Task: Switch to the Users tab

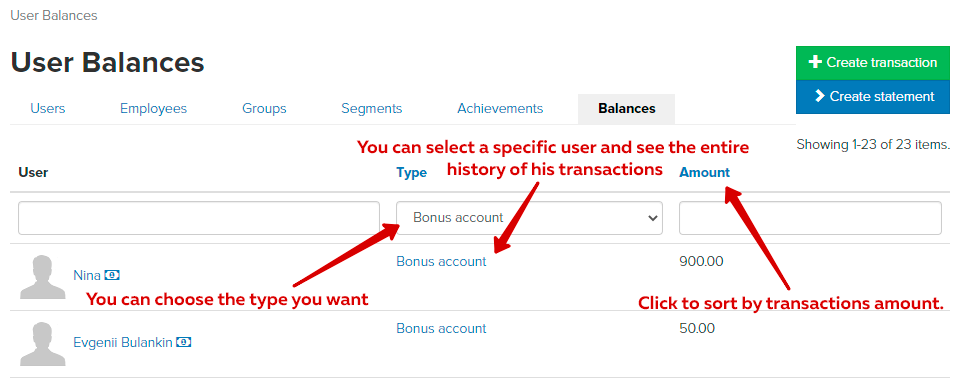Action: pyautogui.click(x=48, y=109)
